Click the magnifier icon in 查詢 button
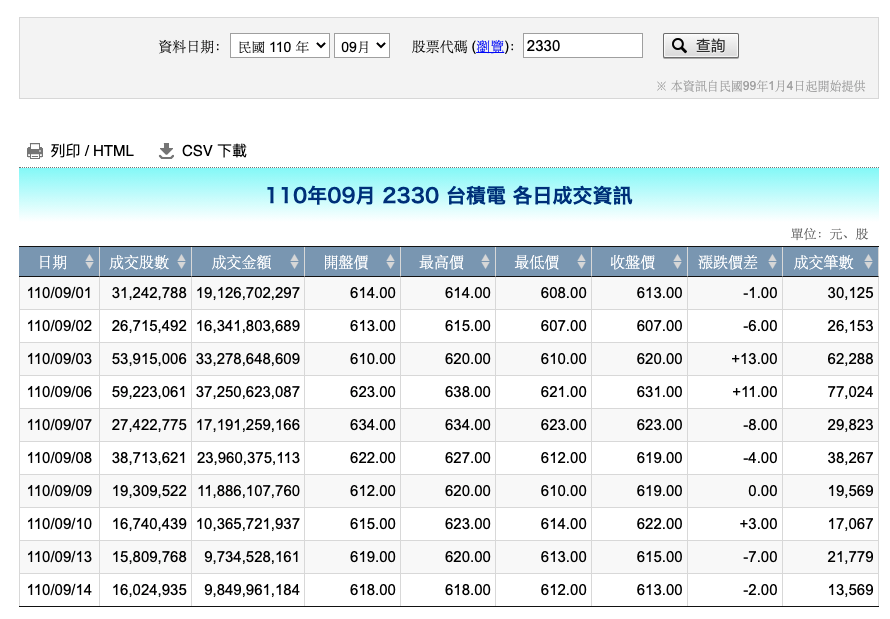The width and height of the screenshot is (890, 619). click(x=679, y=46)
